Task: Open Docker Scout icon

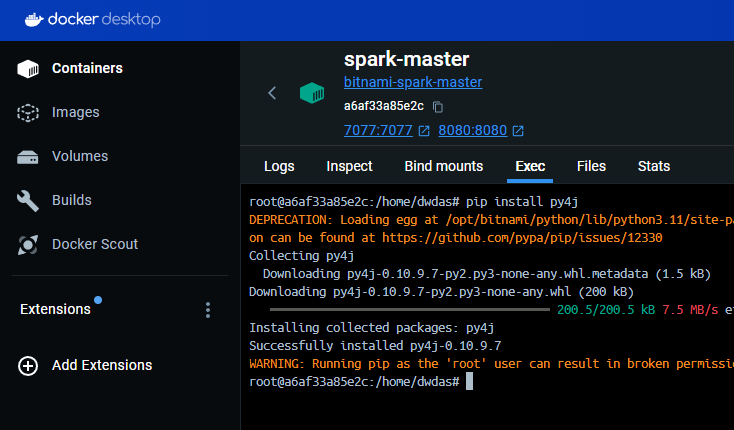Action: point(28,245)
